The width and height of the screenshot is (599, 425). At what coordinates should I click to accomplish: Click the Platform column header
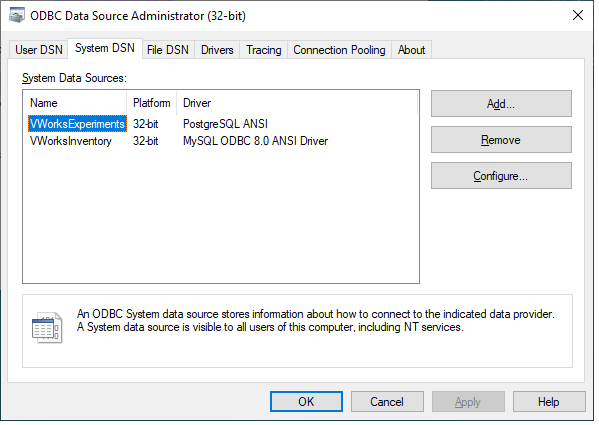(151, 103)
